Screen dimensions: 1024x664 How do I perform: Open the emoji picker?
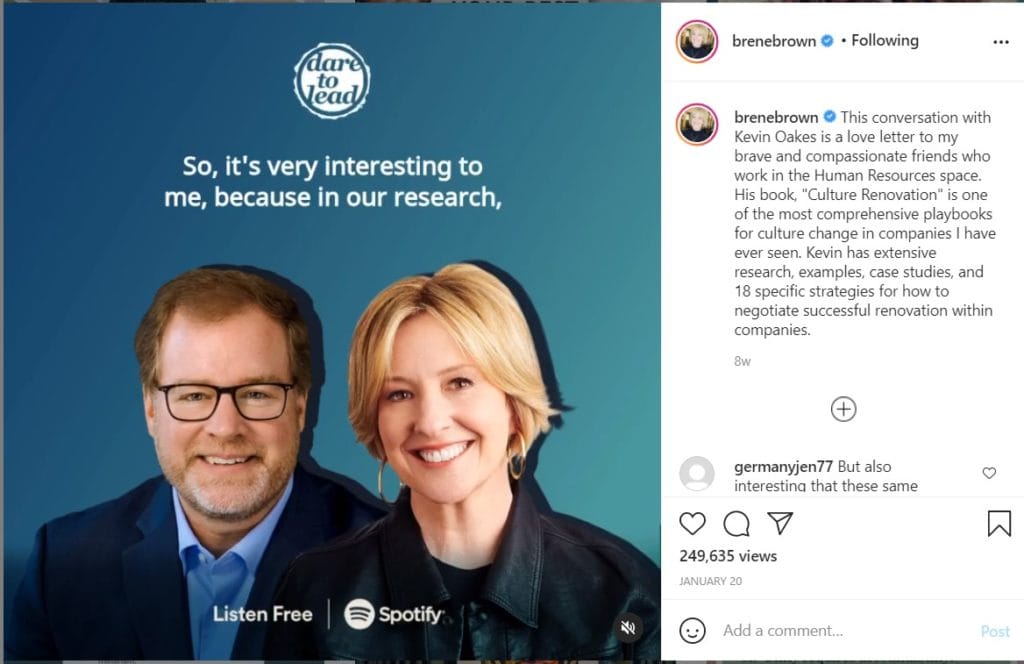[x=692, y=630]
